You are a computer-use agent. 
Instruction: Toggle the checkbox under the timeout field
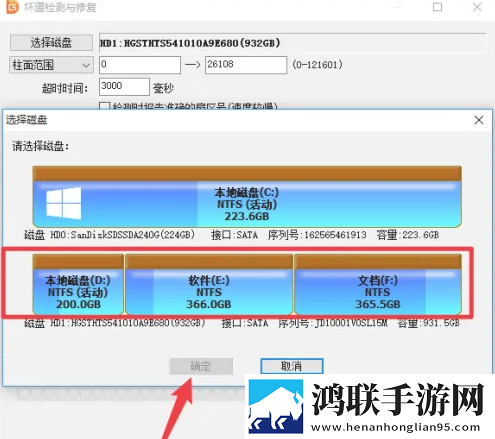click(x=104, y=106)
